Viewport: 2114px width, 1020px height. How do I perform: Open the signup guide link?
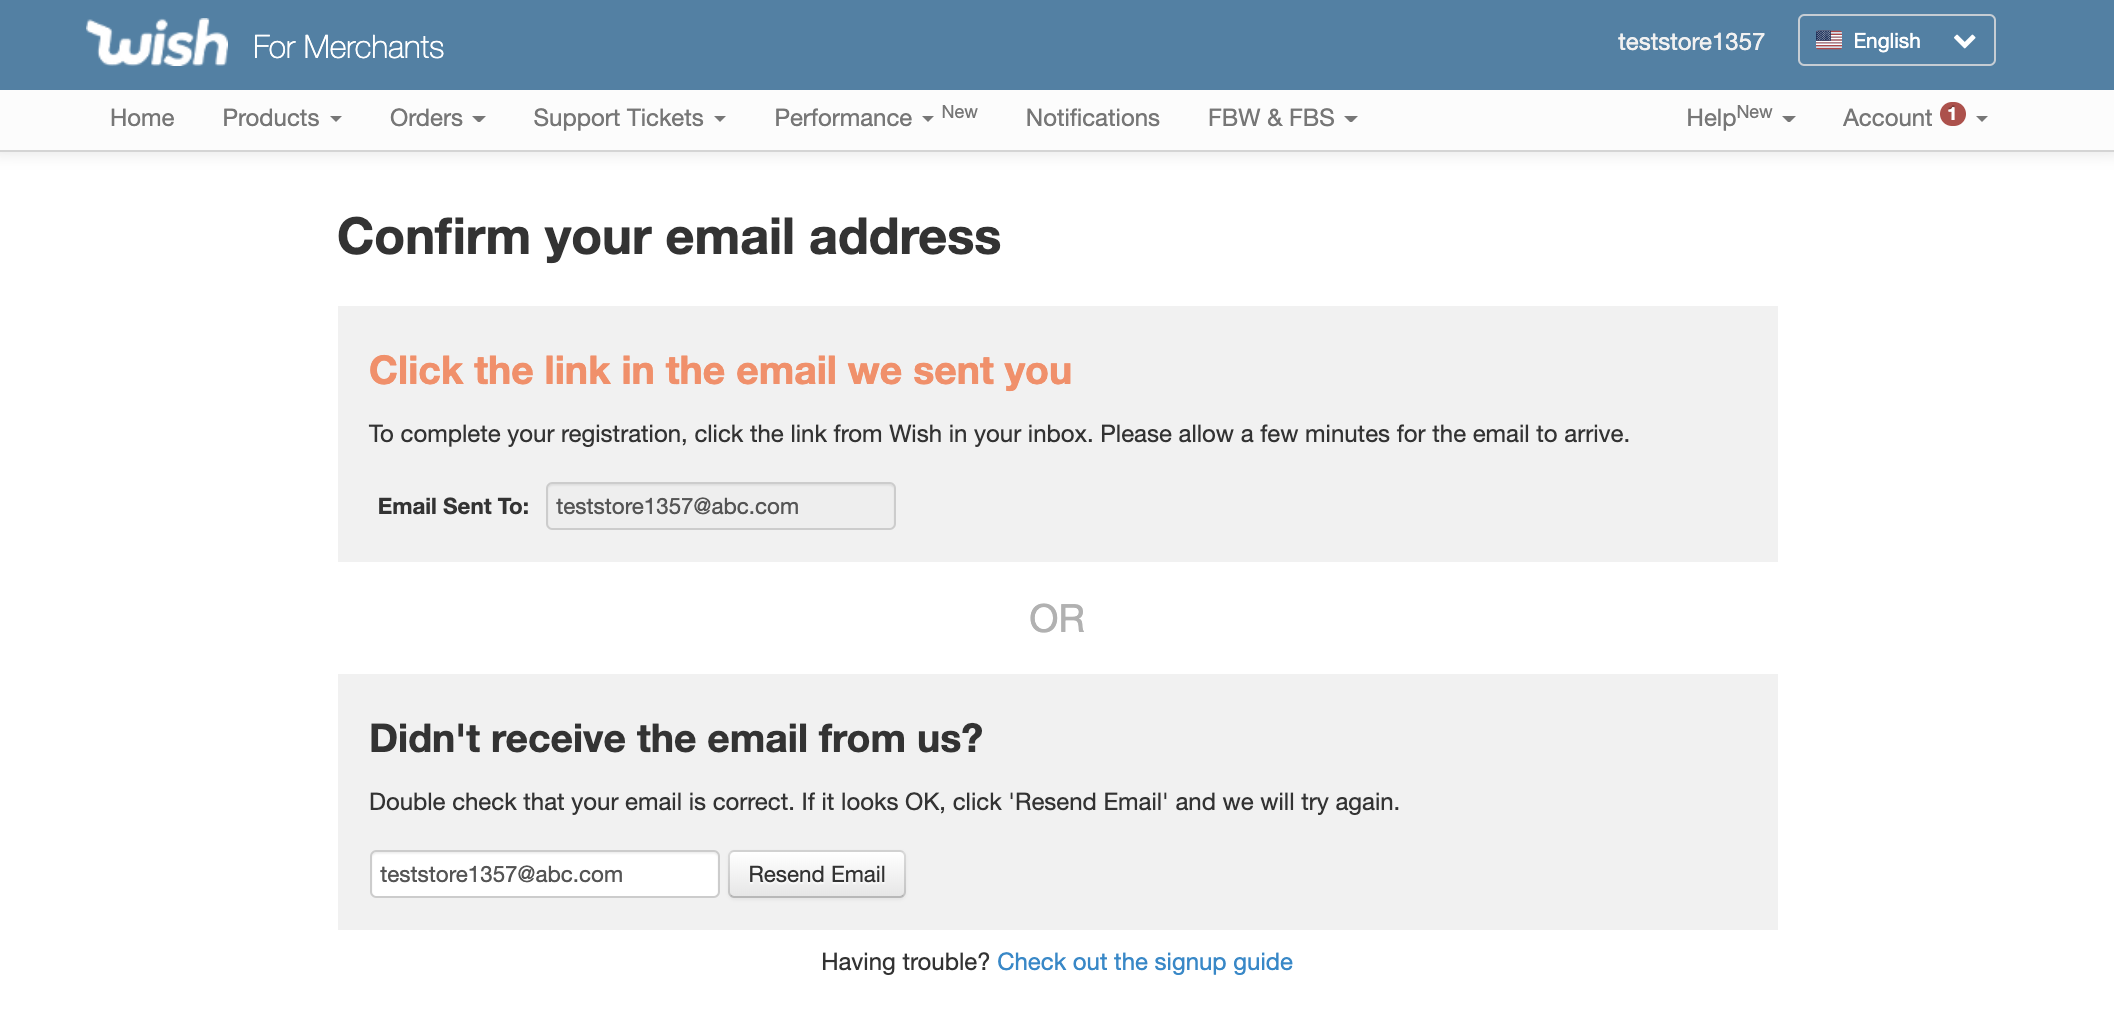(x=1145, y=962)
